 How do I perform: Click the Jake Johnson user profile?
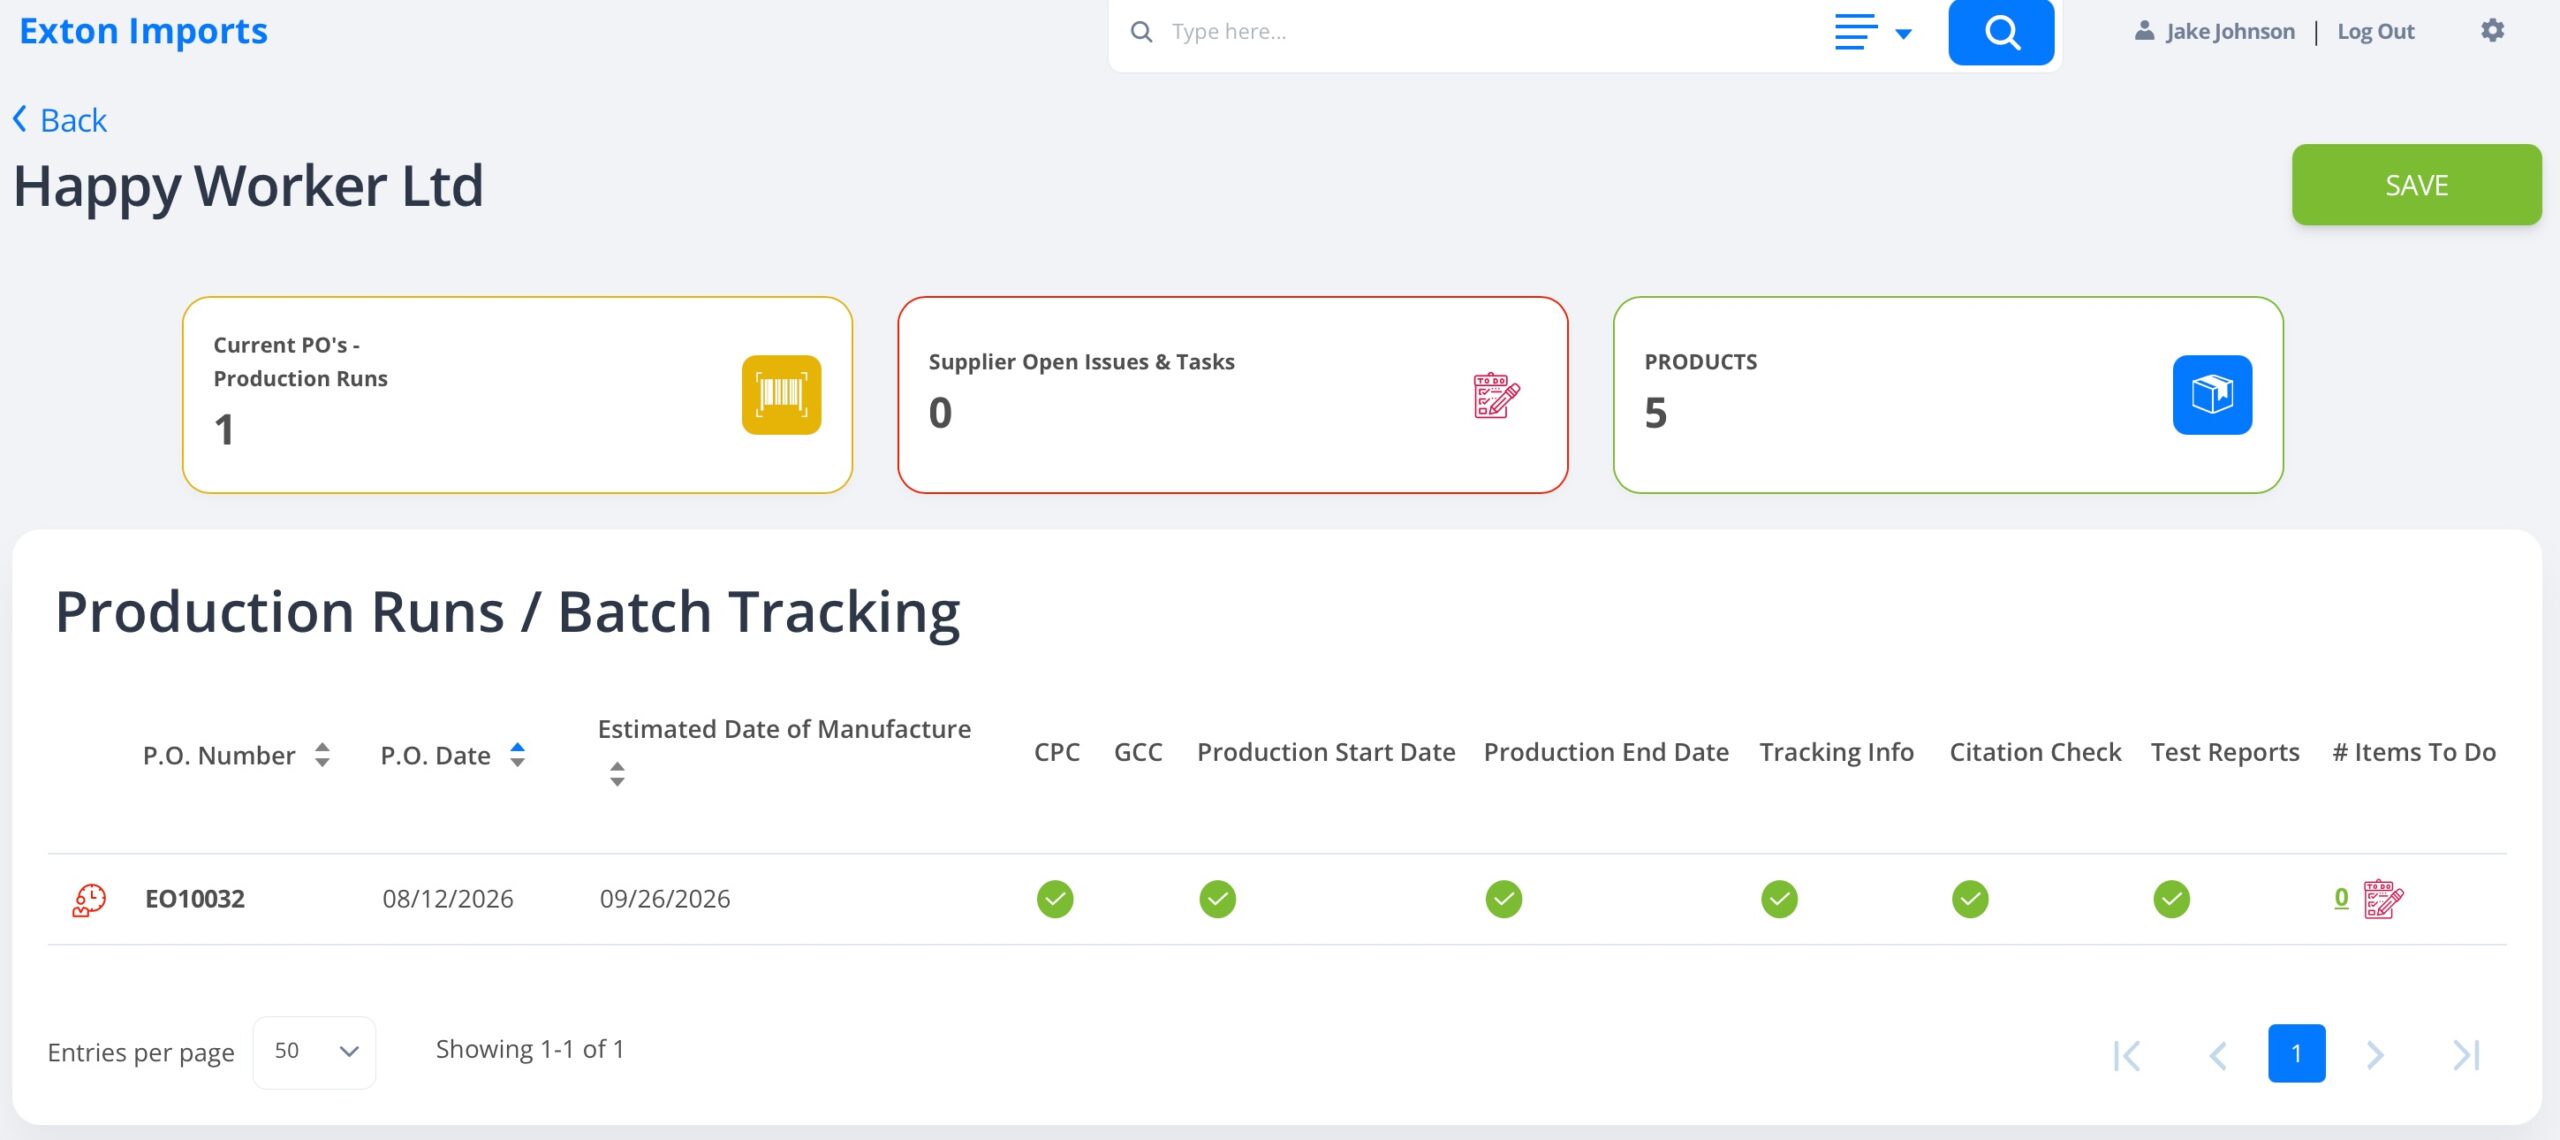(x=2214, y=32)
